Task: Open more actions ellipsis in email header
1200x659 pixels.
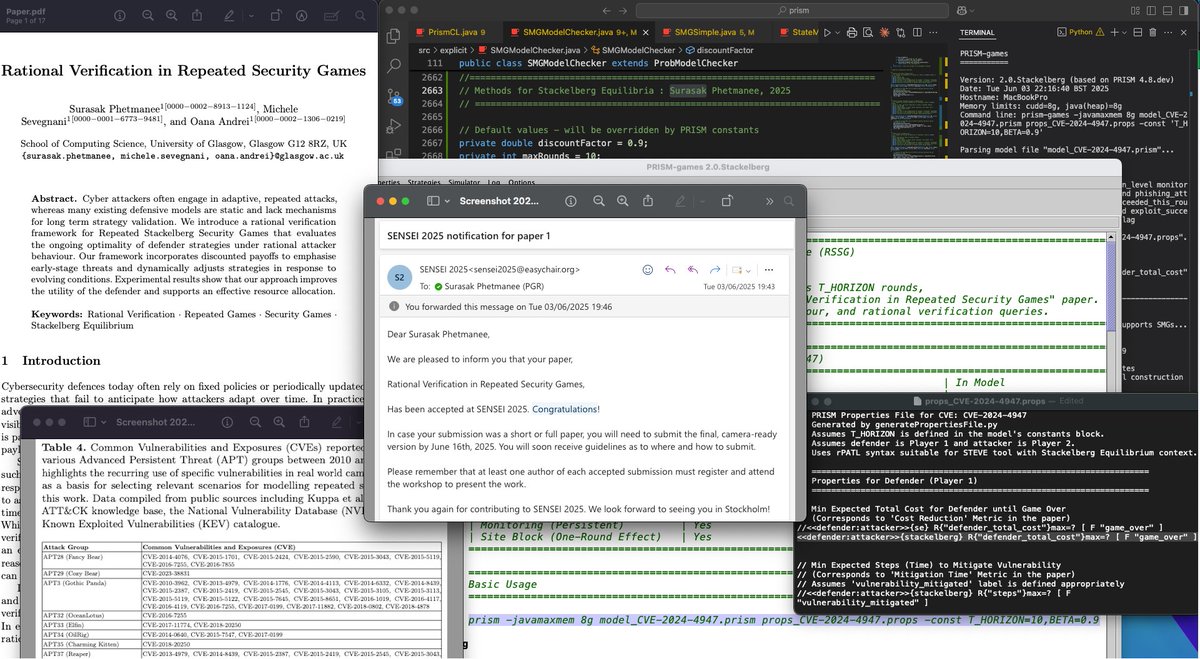Action: click(769, 270)
